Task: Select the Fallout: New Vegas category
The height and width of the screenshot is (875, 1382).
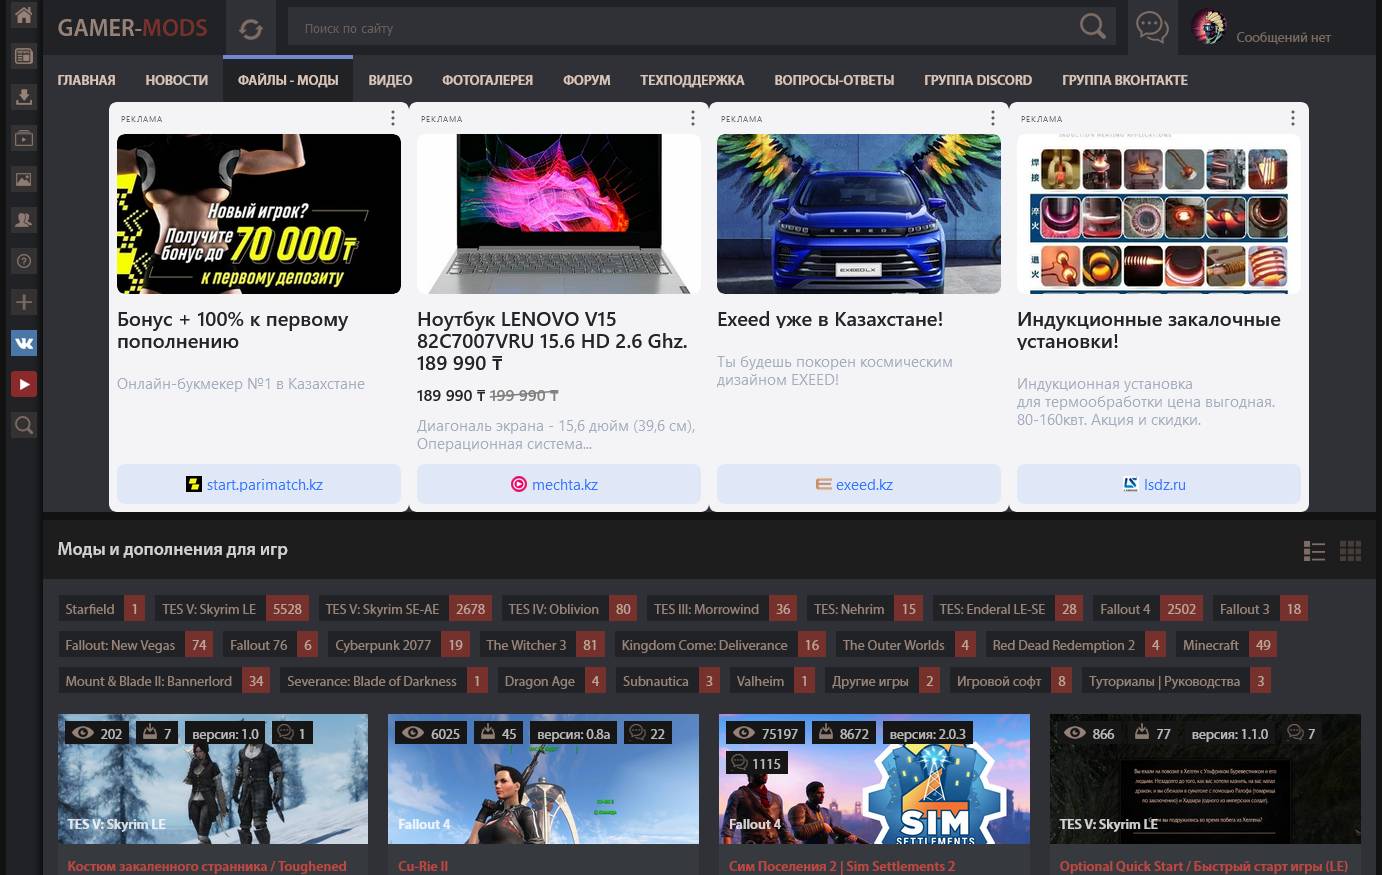Action: [135, 645]
